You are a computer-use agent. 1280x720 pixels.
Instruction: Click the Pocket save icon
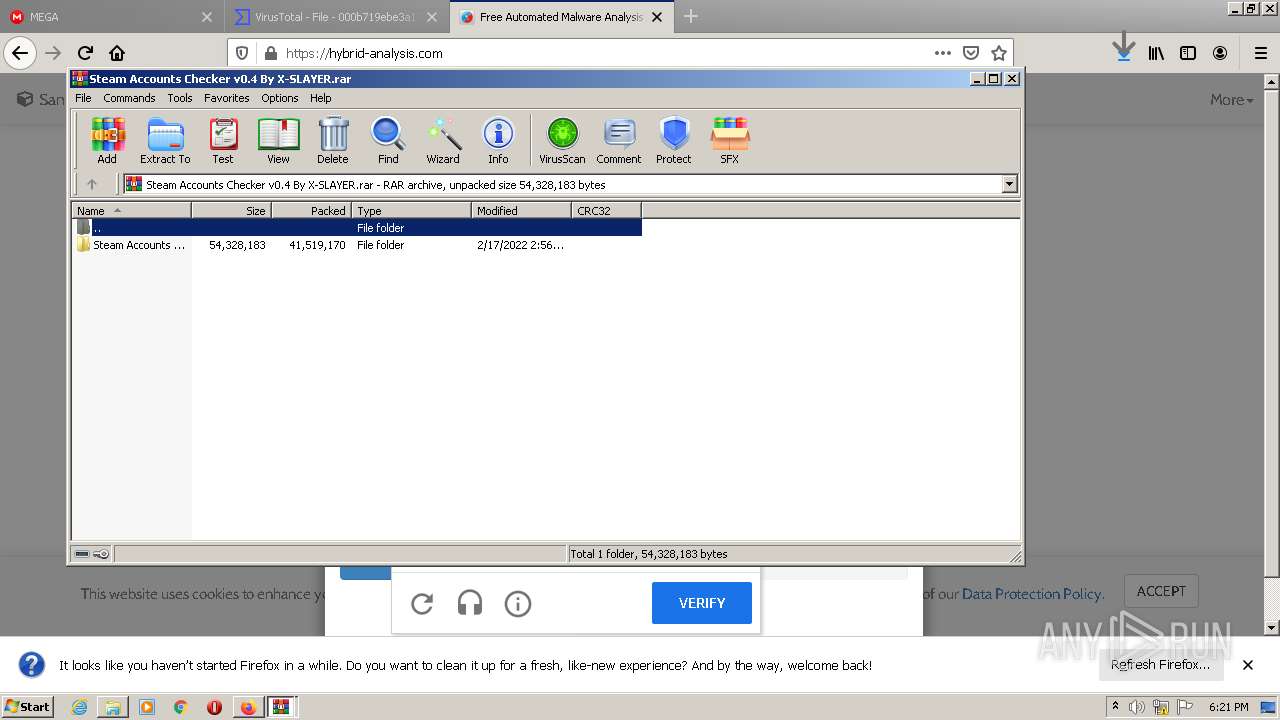(x=971, y=53)
